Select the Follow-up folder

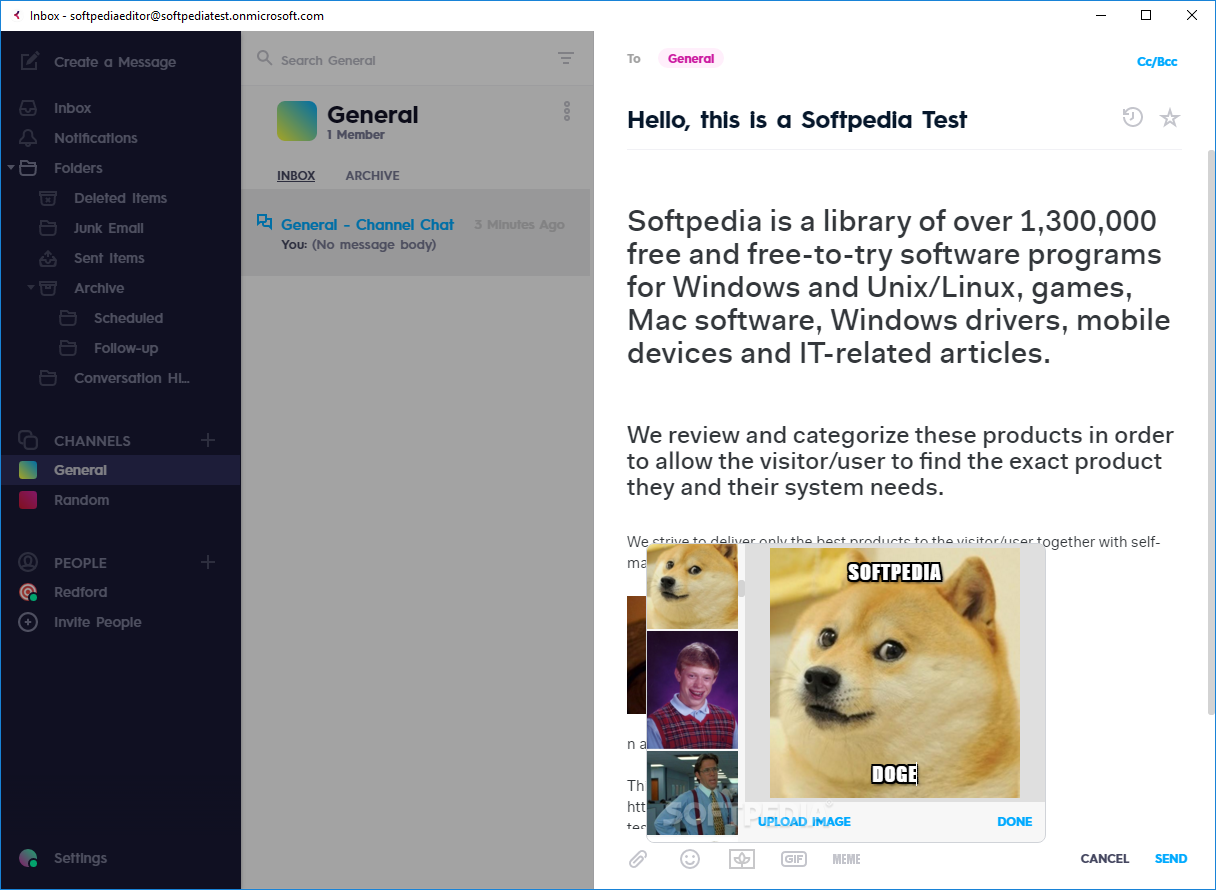point(126,348)
